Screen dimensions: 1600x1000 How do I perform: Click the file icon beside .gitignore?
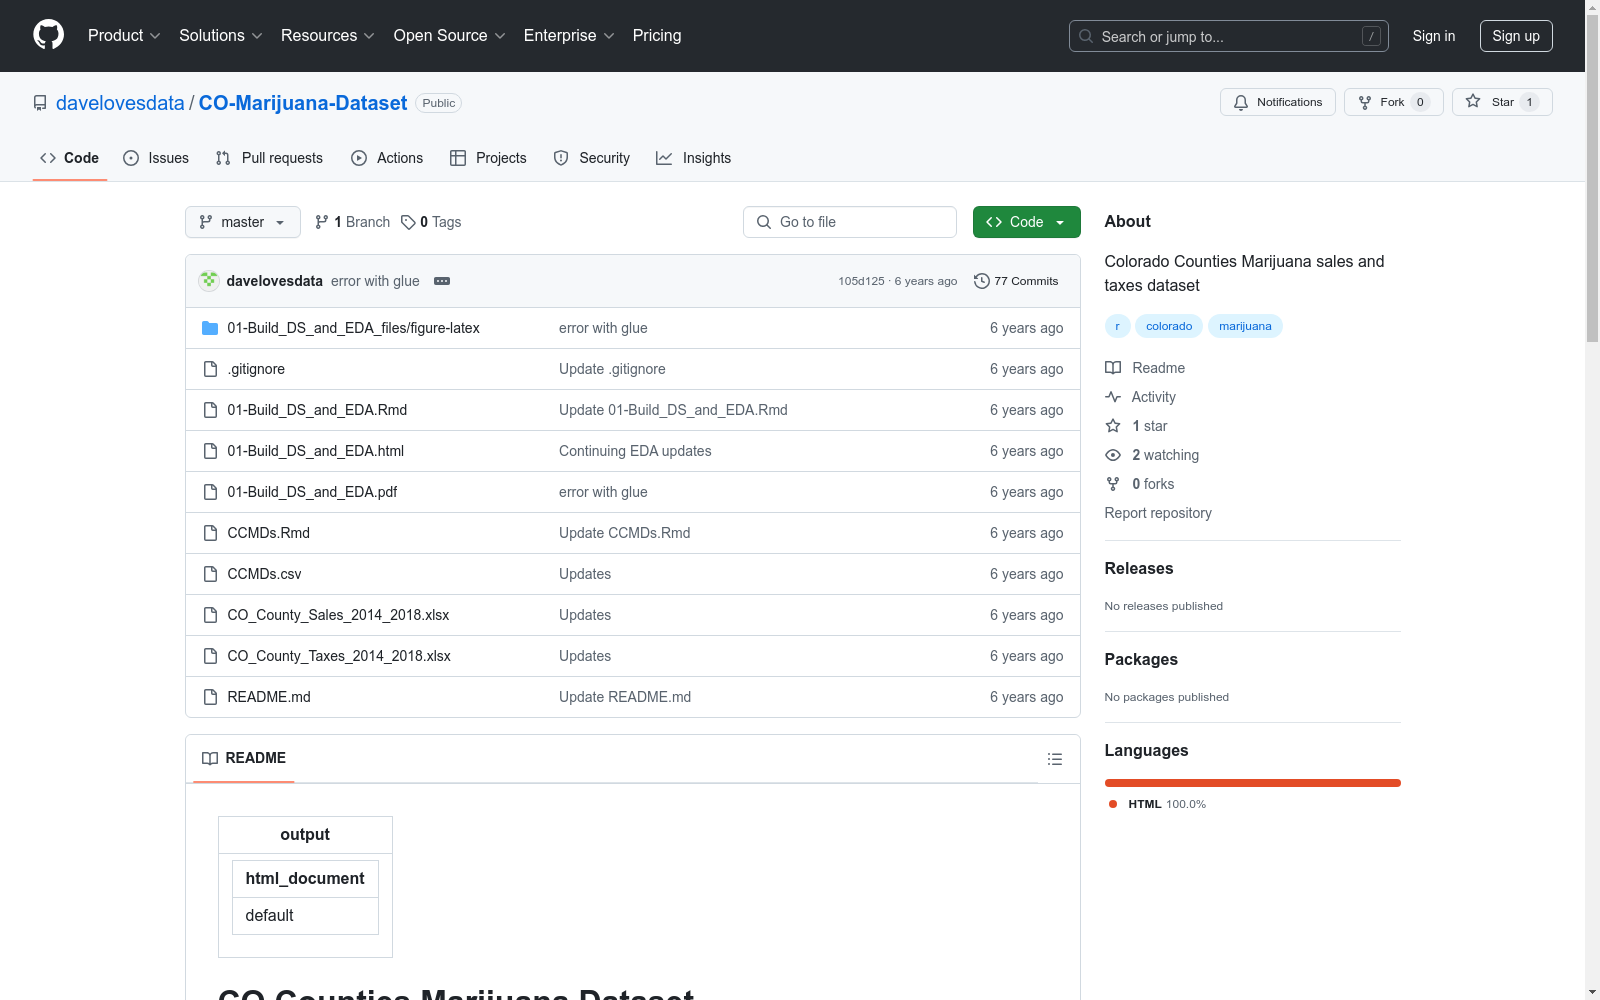210,369
